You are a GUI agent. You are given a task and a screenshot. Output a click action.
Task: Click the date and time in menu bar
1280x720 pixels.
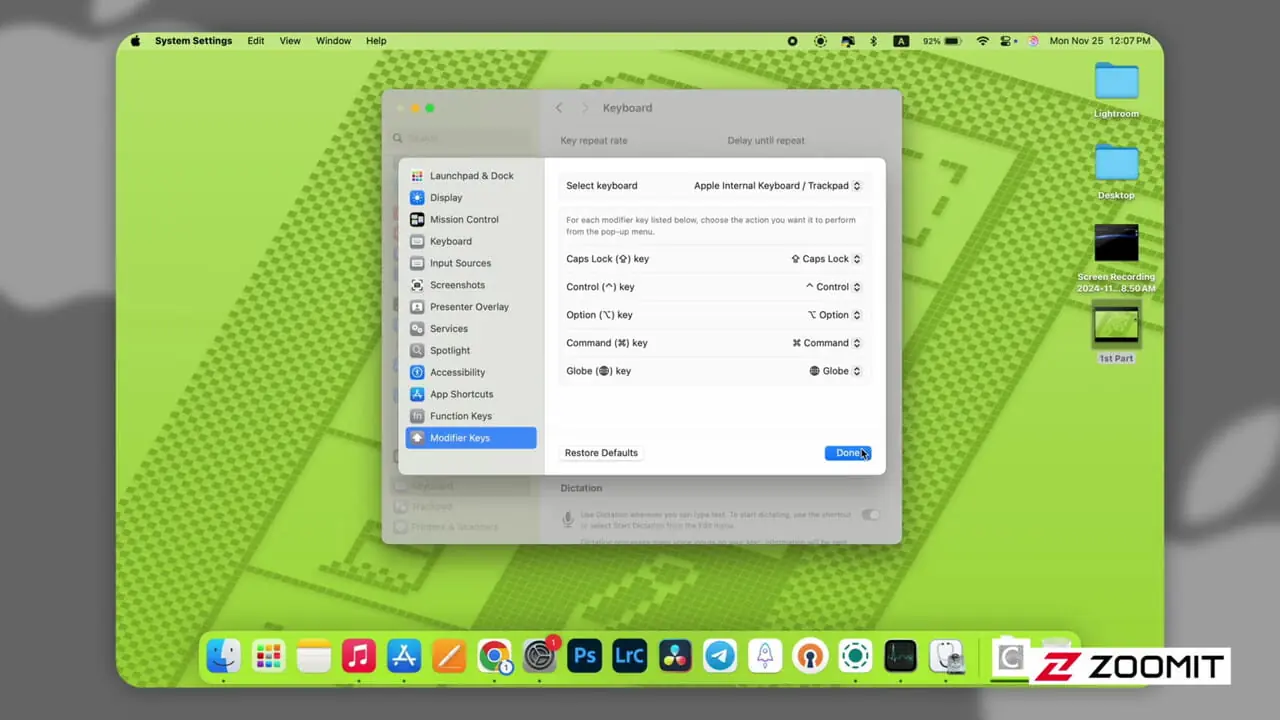1100,41
